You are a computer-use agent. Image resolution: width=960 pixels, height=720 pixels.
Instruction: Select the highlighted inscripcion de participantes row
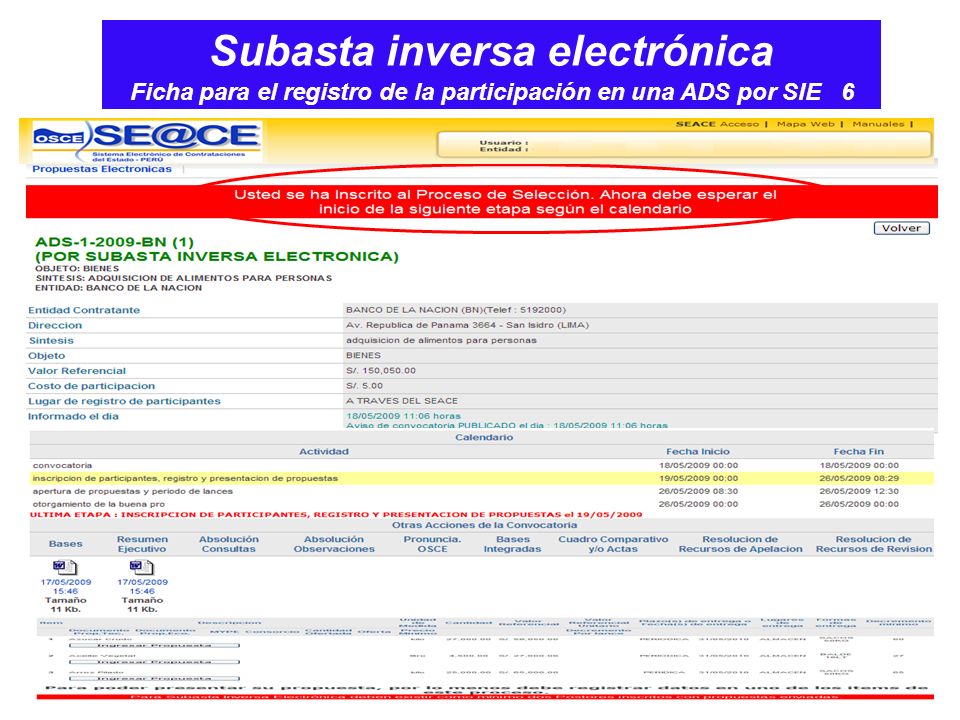(482, 478)
